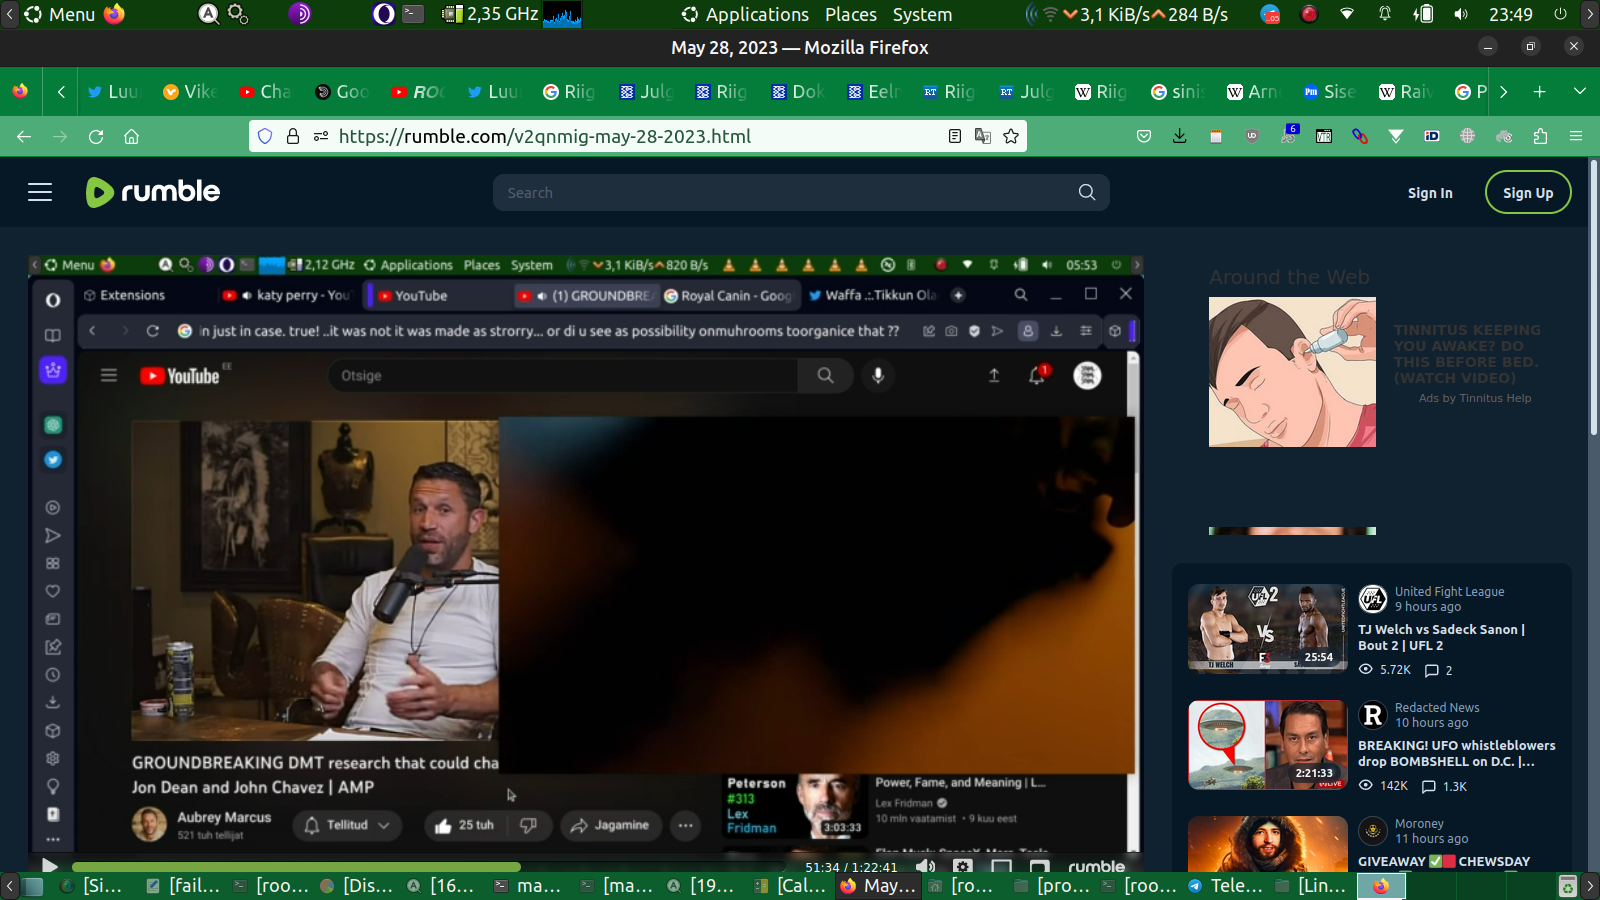Viewport: 1600px width, 900px height.
Task: Show tracking protection shield info
Action: click(x=265, y=136)
